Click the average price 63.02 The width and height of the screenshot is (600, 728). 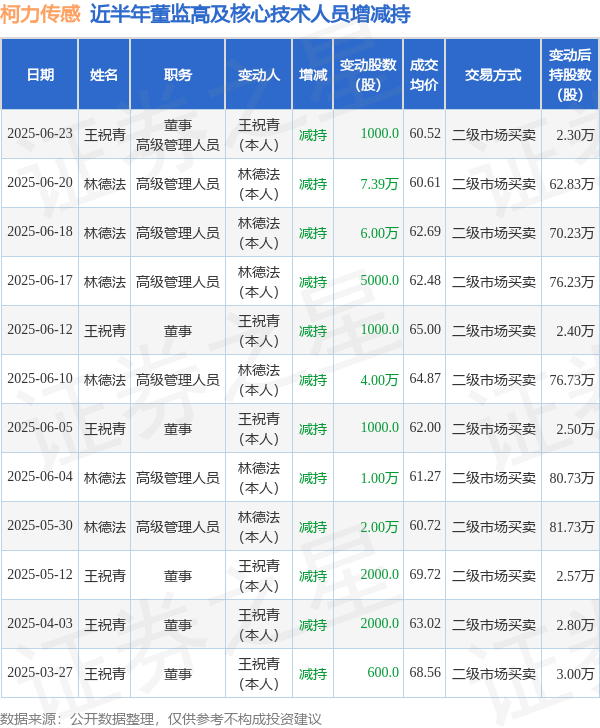(424, 623)
